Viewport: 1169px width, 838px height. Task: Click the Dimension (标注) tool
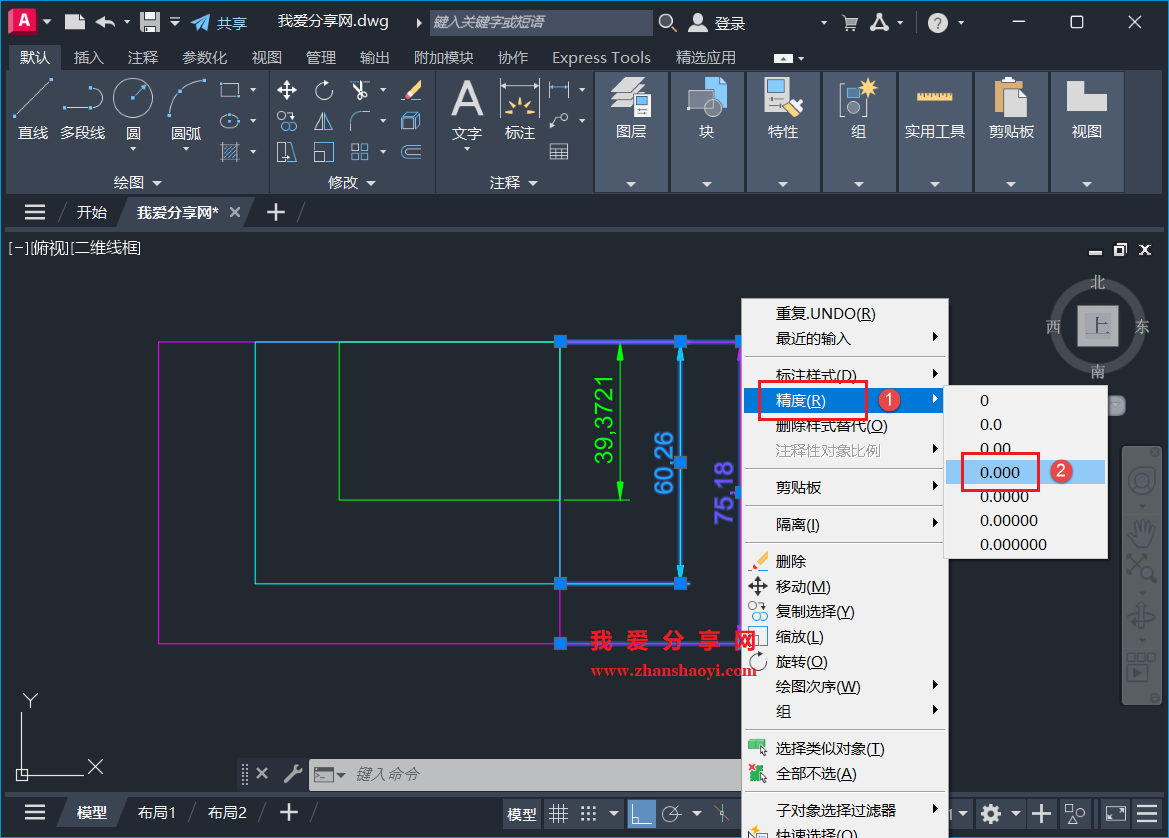(x=520, y=110)
